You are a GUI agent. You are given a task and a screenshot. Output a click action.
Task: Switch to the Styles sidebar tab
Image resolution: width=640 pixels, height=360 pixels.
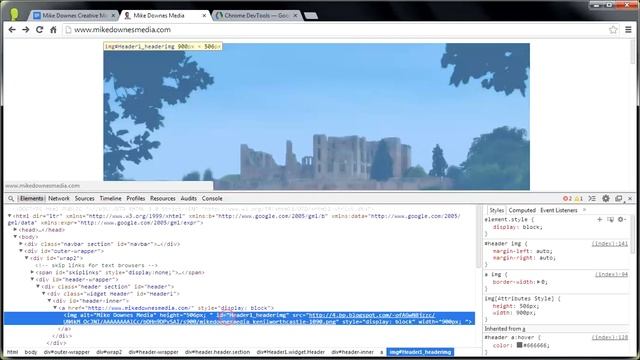[x=496, y=210]
